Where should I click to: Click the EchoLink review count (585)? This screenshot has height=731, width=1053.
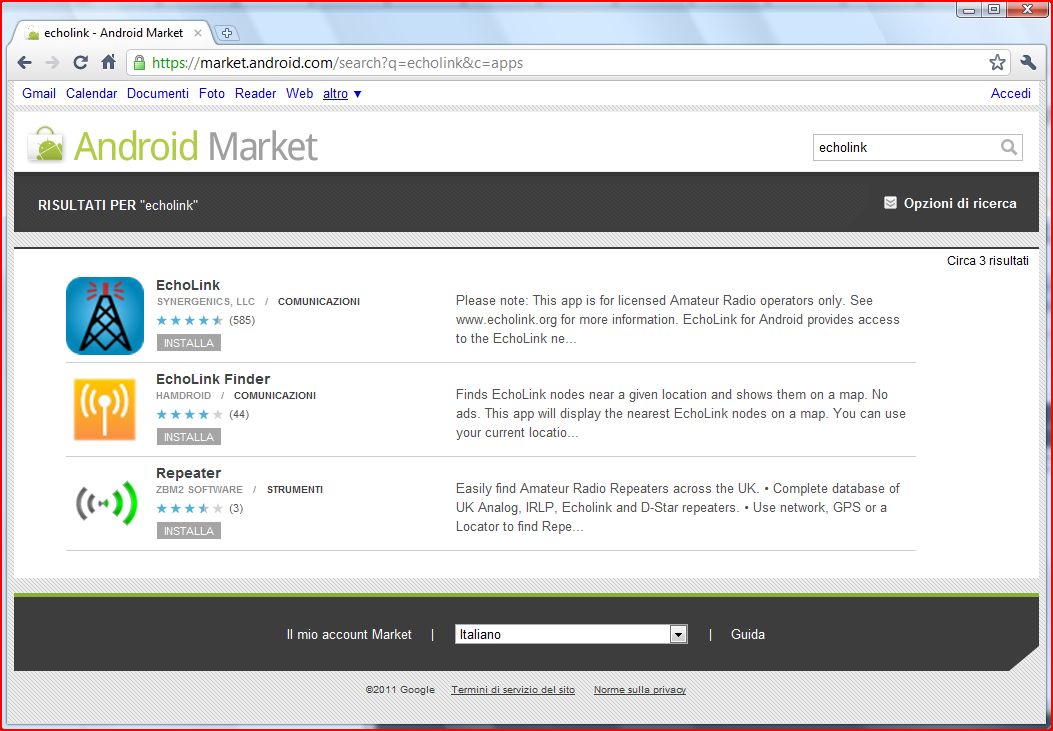point(242,321)
